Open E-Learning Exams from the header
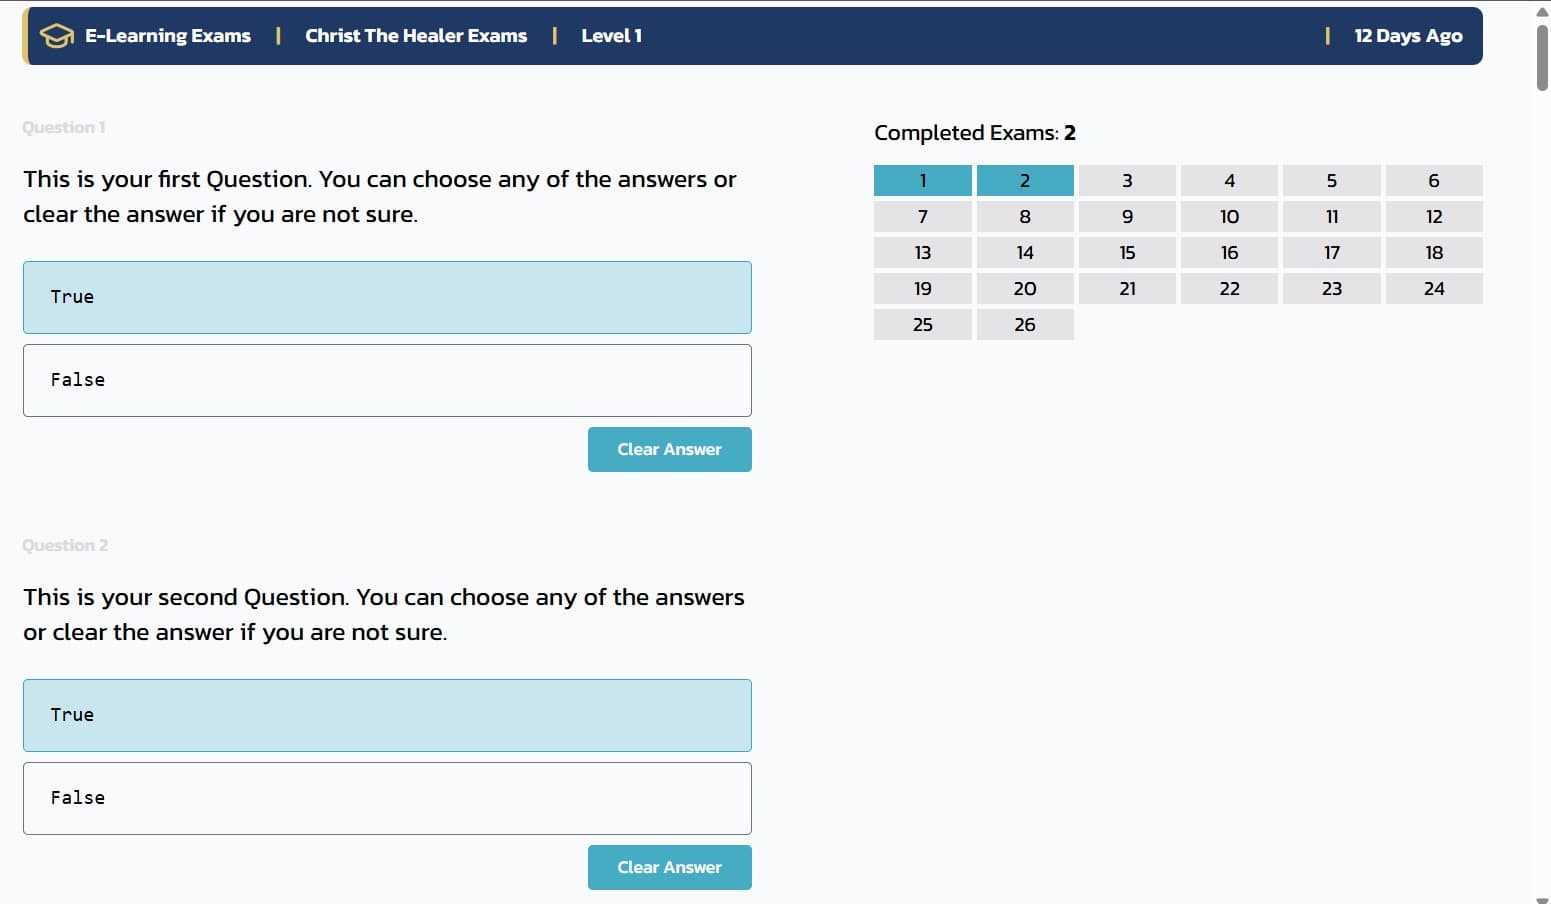 (x=168, y=35)
